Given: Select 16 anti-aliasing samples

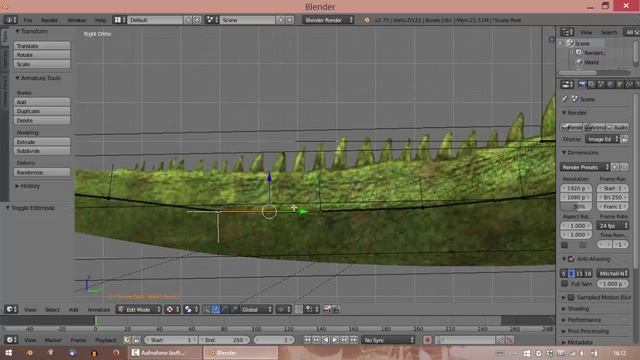Looking at the screenshot, I should pos(588,273).
